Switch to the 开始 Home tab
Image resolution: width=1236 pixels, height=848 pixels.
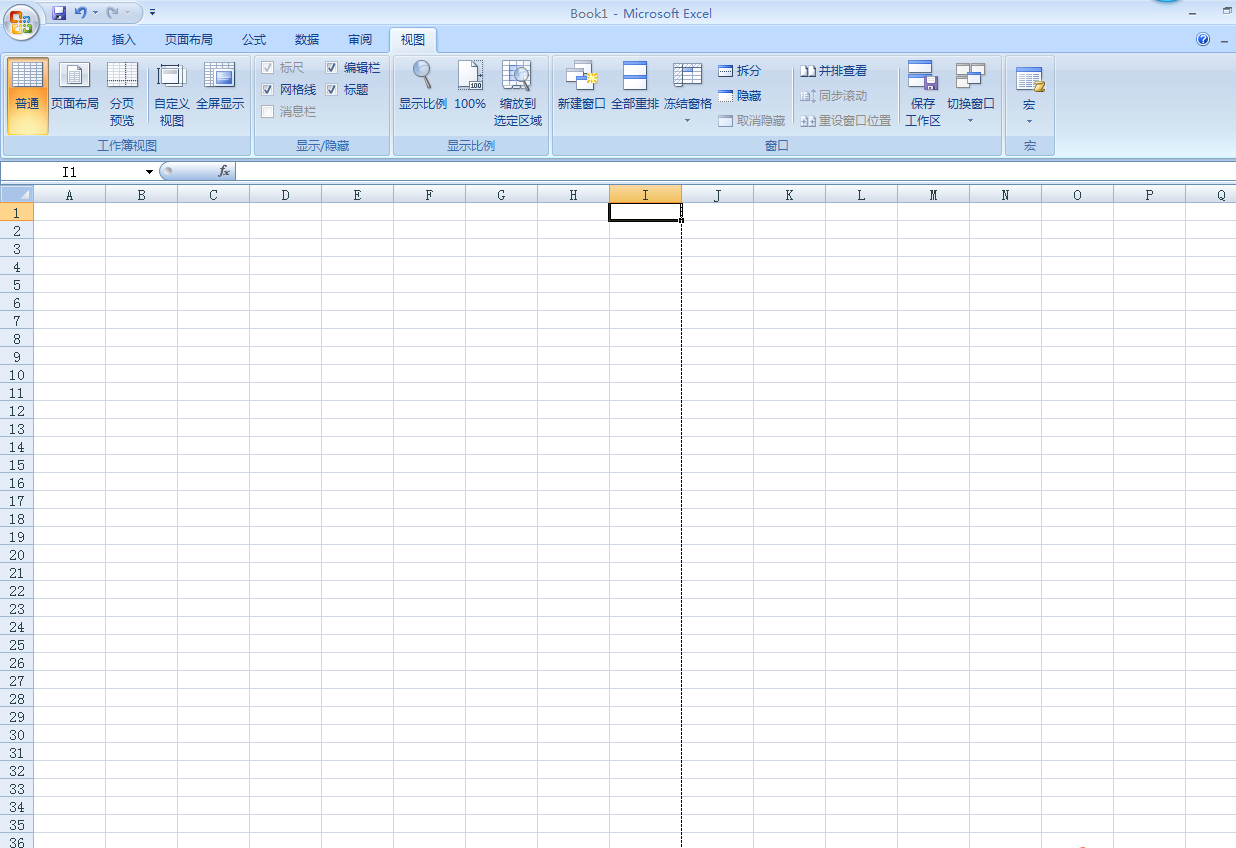pyautogui.click(x=71, y=40)
